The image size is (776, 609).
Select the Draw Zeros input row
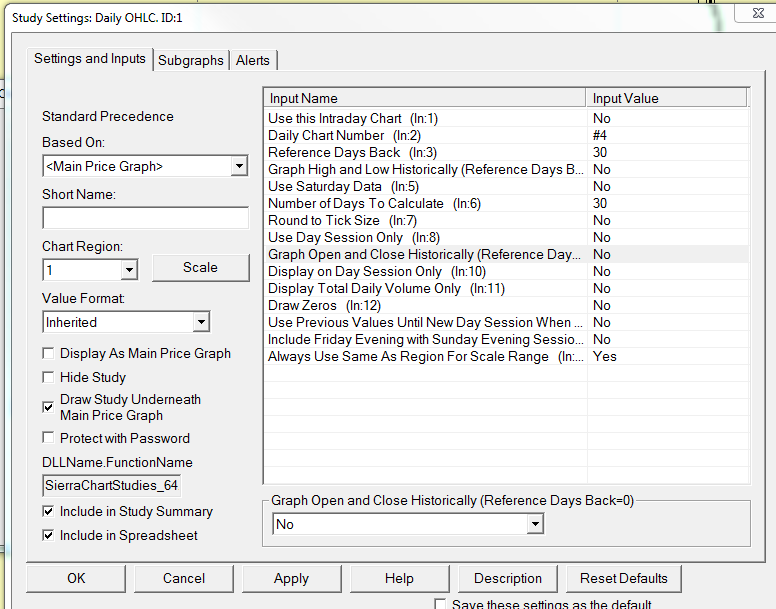[507, 305]
